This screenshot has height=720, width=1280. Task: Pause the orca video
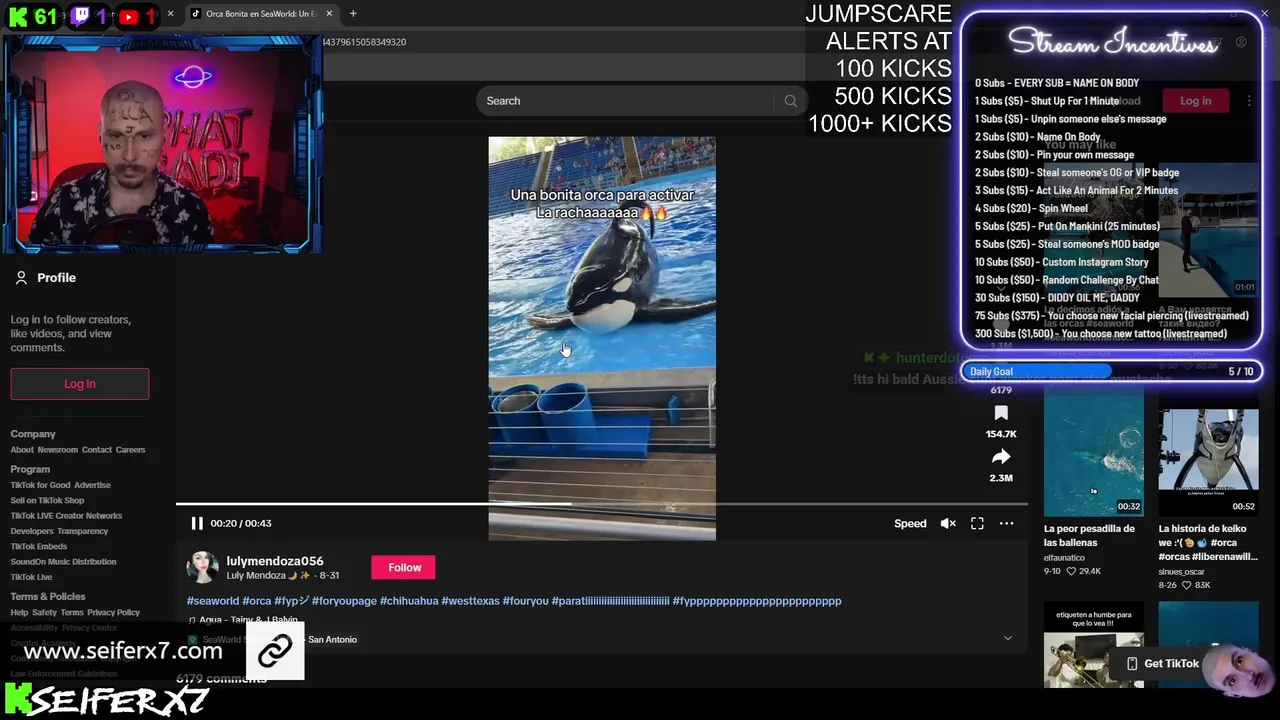(x=197, y=523)
